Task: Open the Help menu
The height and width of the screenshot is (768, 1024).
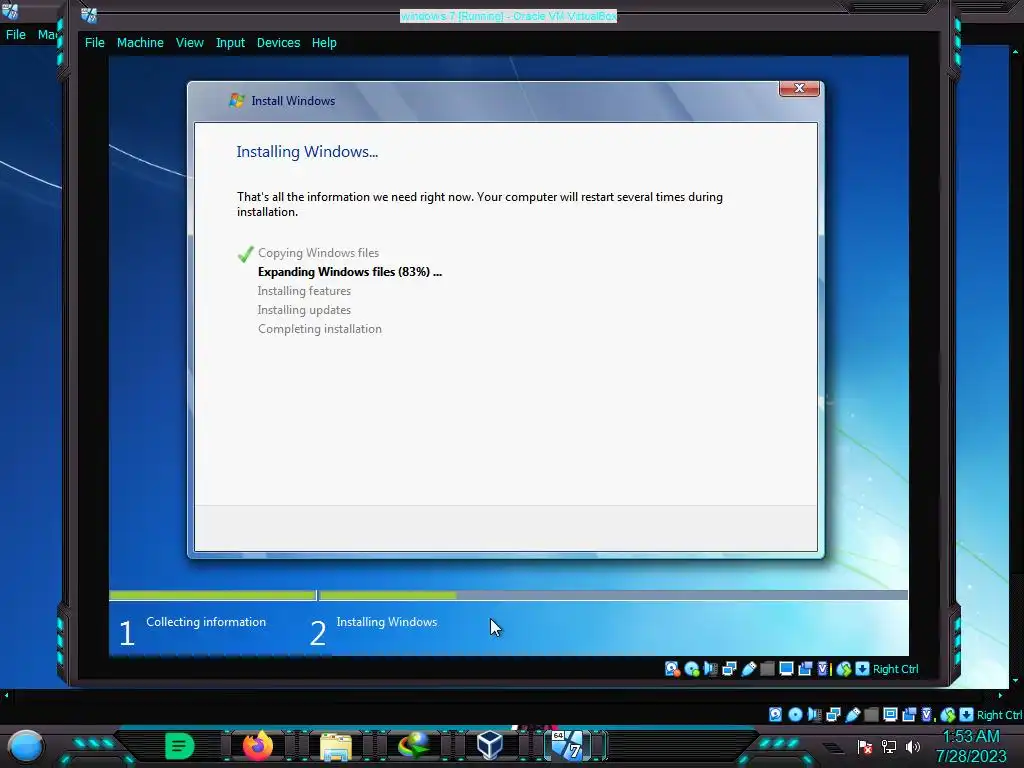Action: pyautogui.click(x=324, y=42)
